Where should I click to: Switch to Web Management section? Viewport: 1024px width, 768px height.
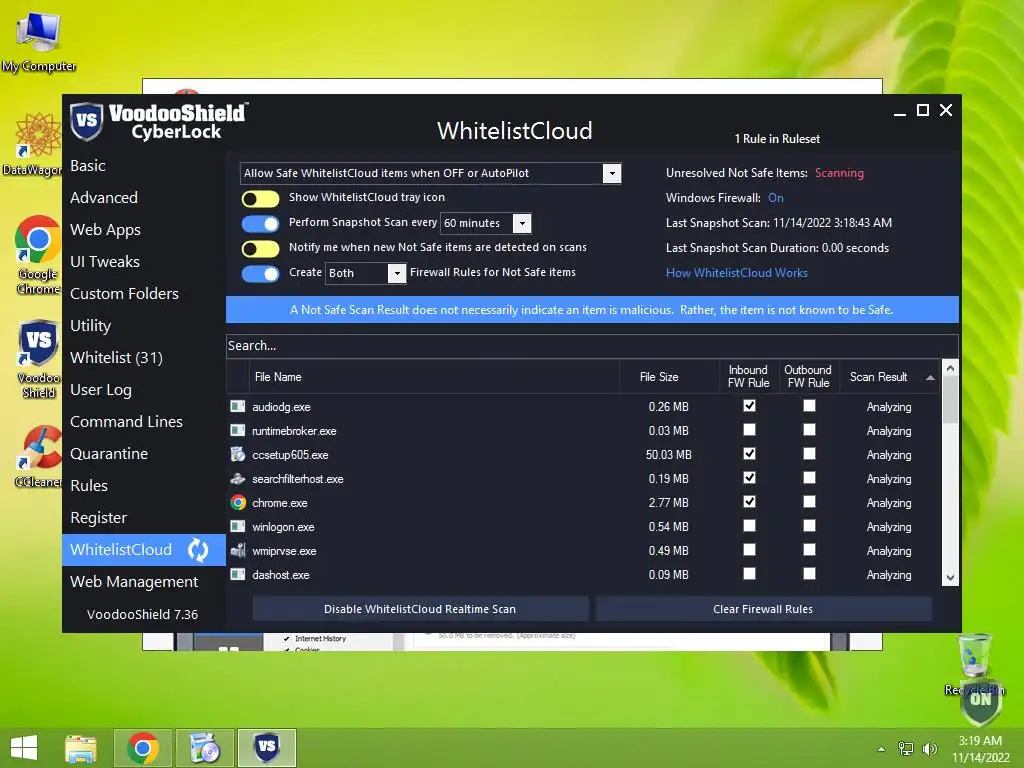click(x=134, y=582)
